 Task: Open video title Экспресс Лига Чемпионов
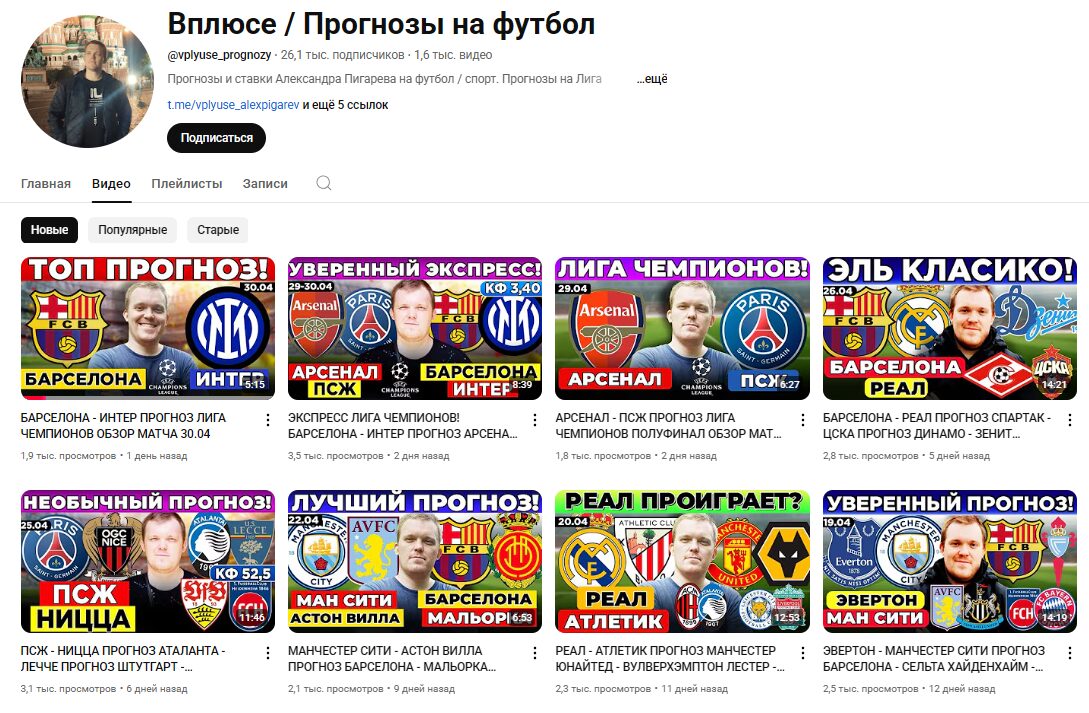403,426
